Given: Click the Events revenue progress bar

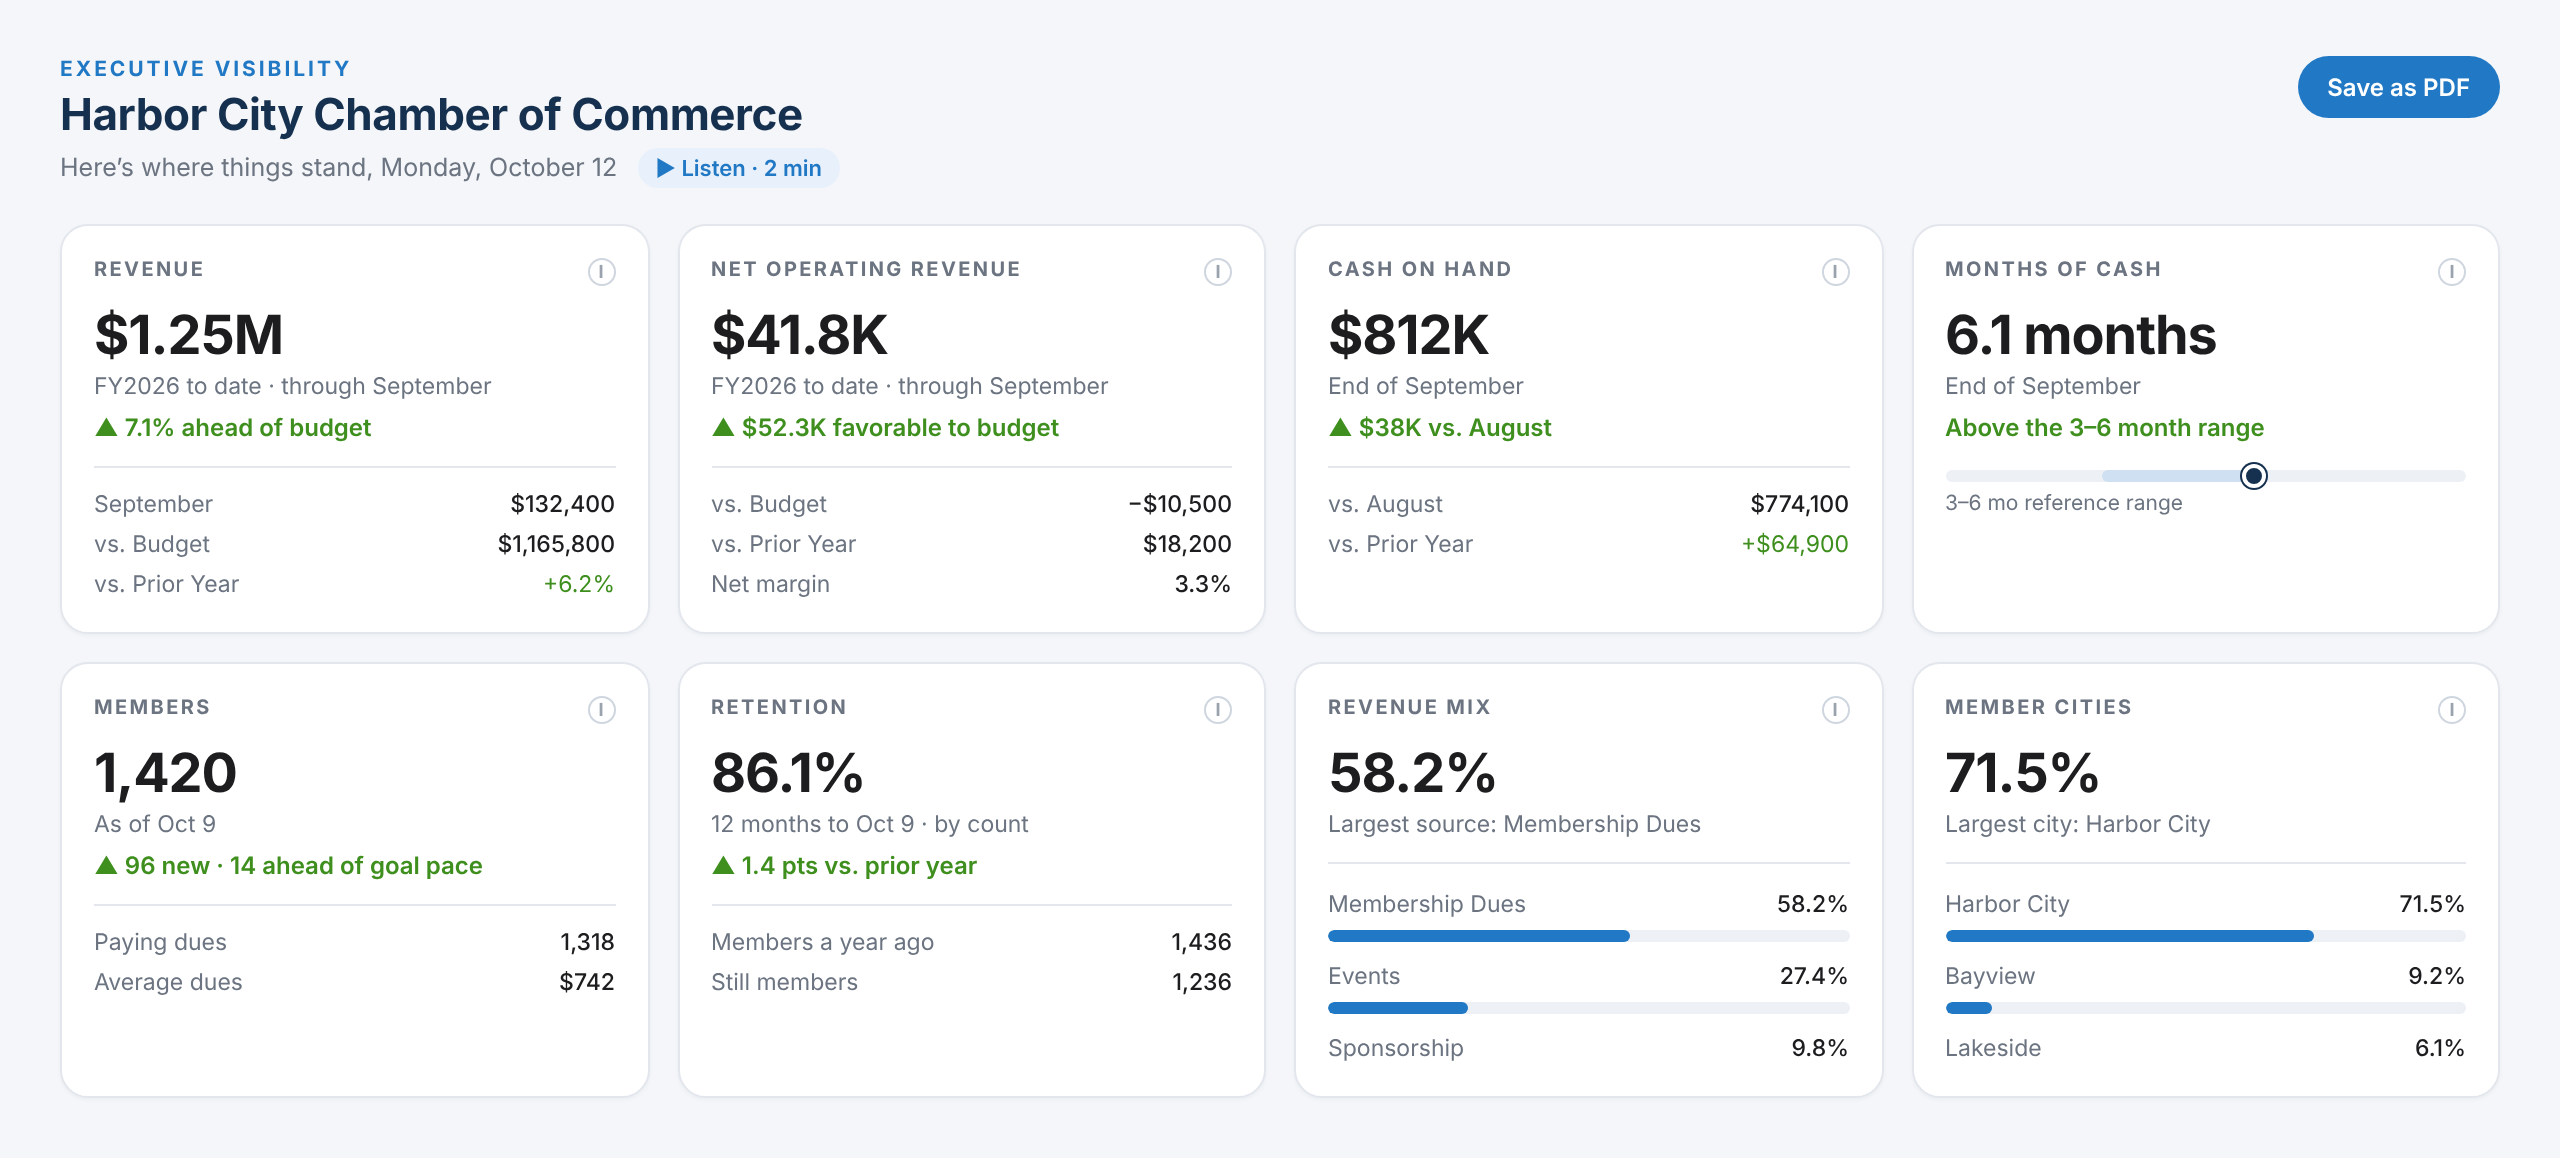Looking at the screenshot, I should point(1588,1008).
